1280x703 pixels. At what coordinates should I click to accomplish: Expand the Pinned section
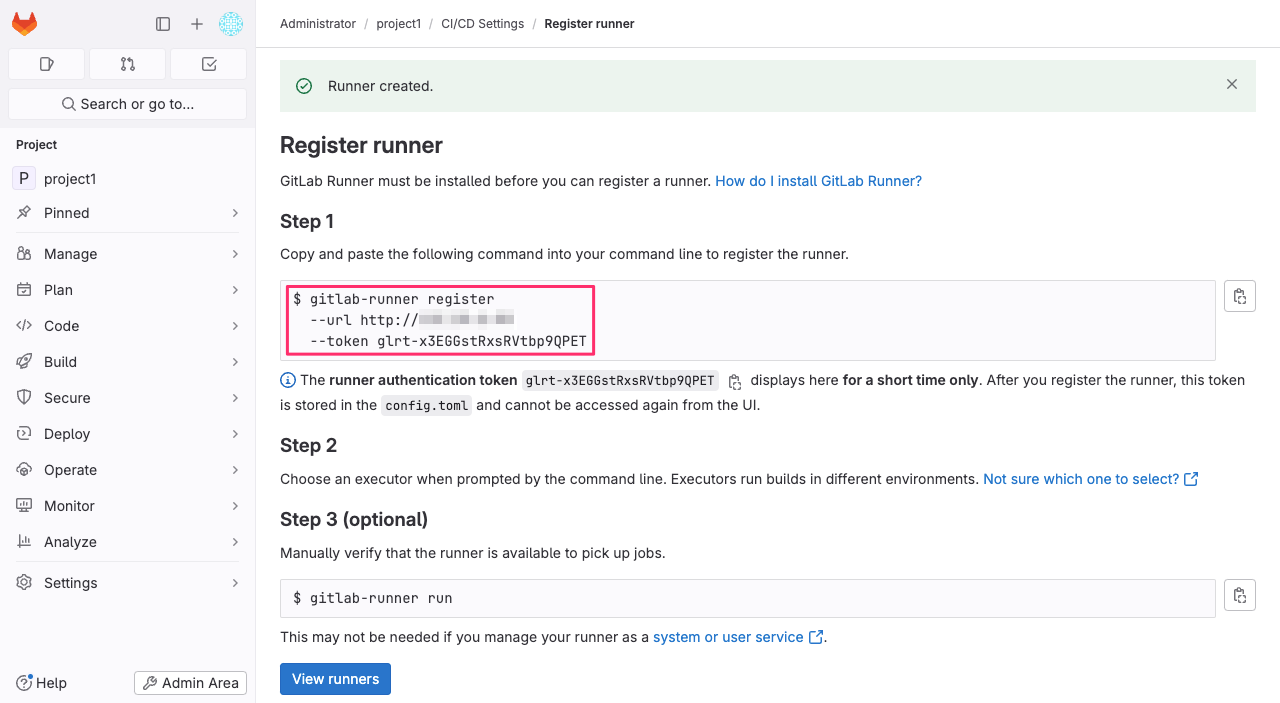128,213
